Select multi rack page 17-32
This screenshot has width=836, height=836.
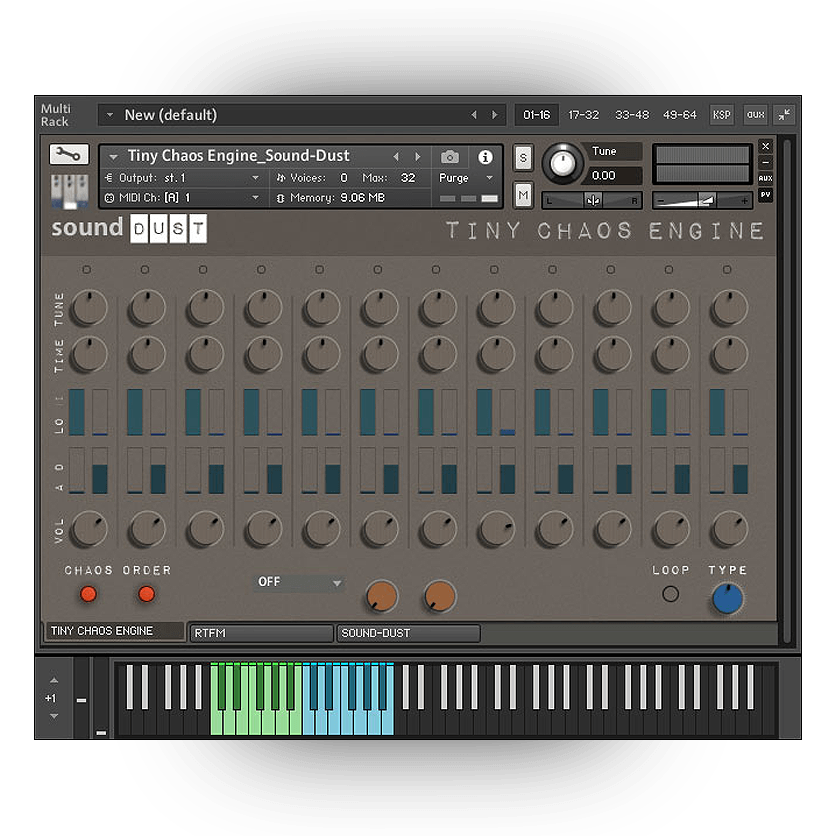click(x=583, y=115)
